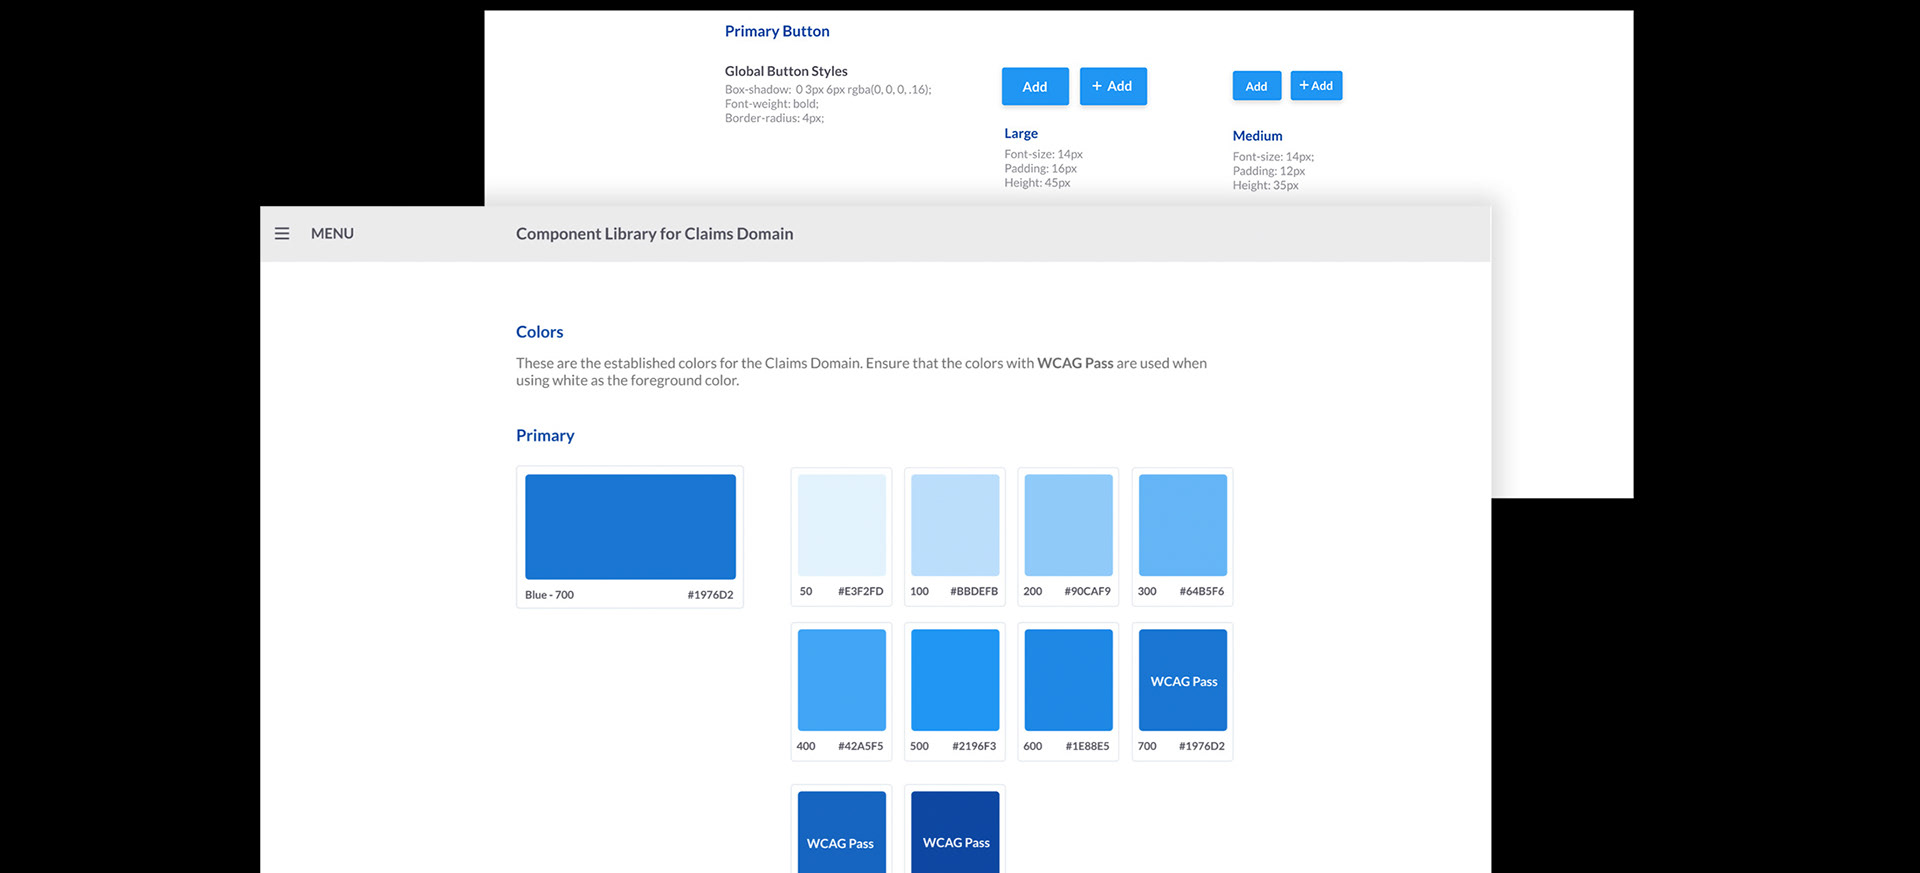This screenshot has width=1920, height=873.
Task: Click the medium + Add button in back window
Action: click(1316, 86)
